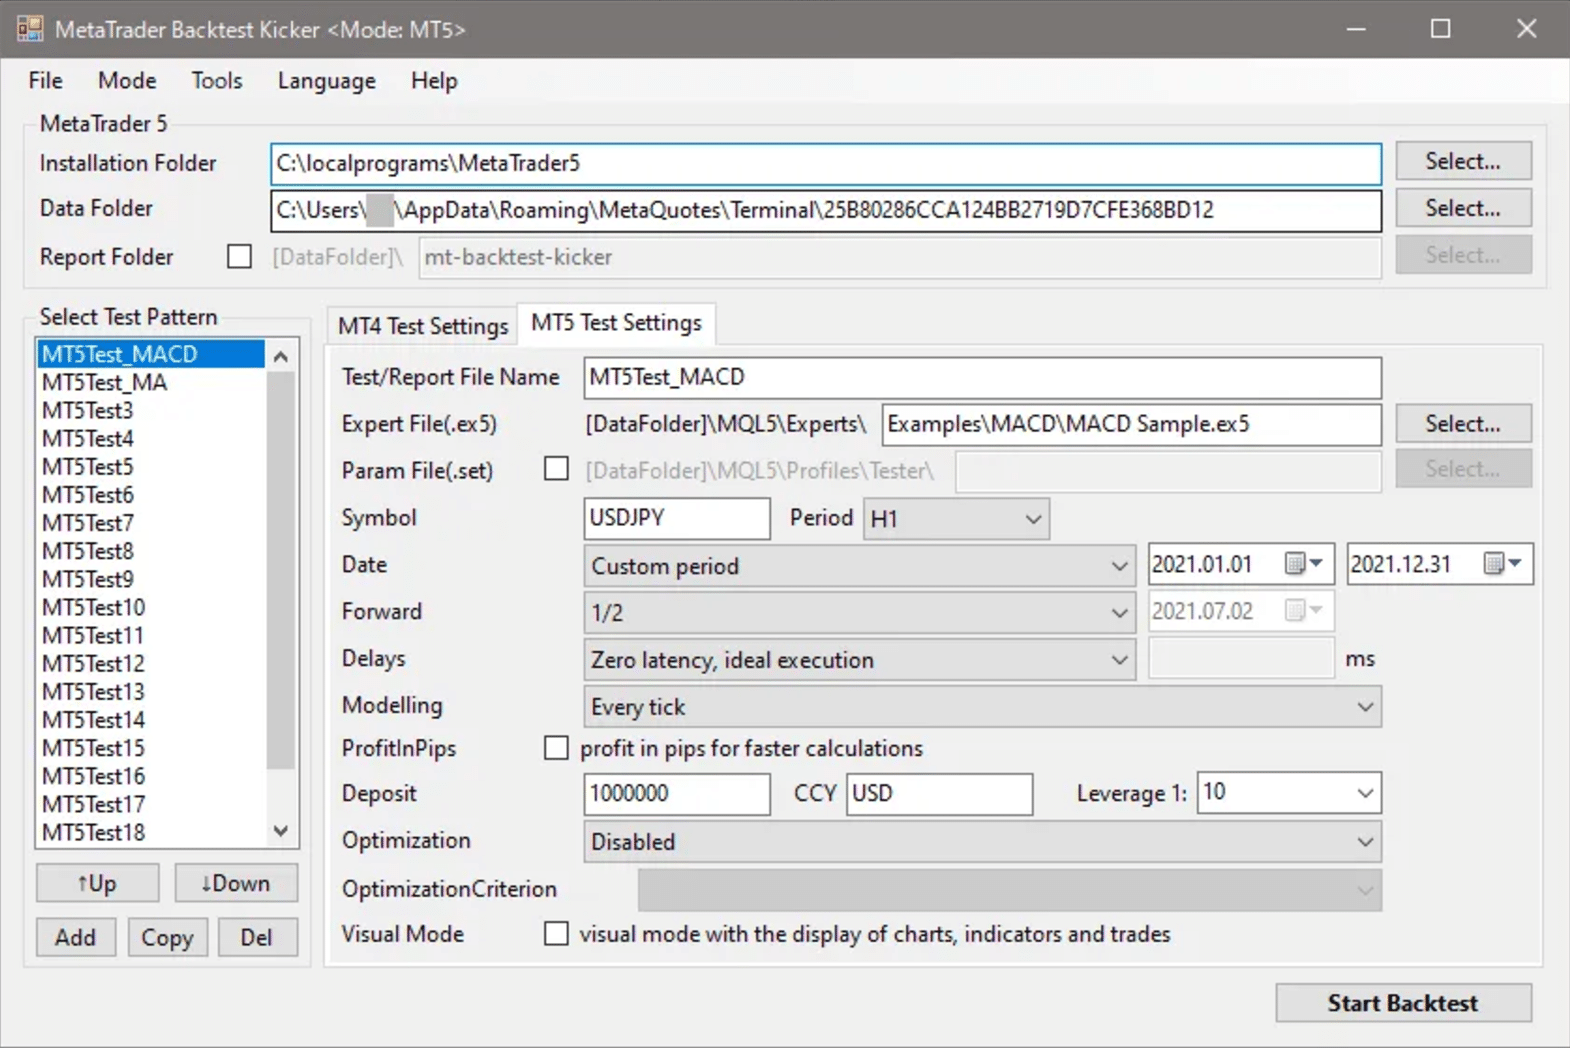
Task: Toggle ProfitInPips checkbox
Action: (556, 748)
